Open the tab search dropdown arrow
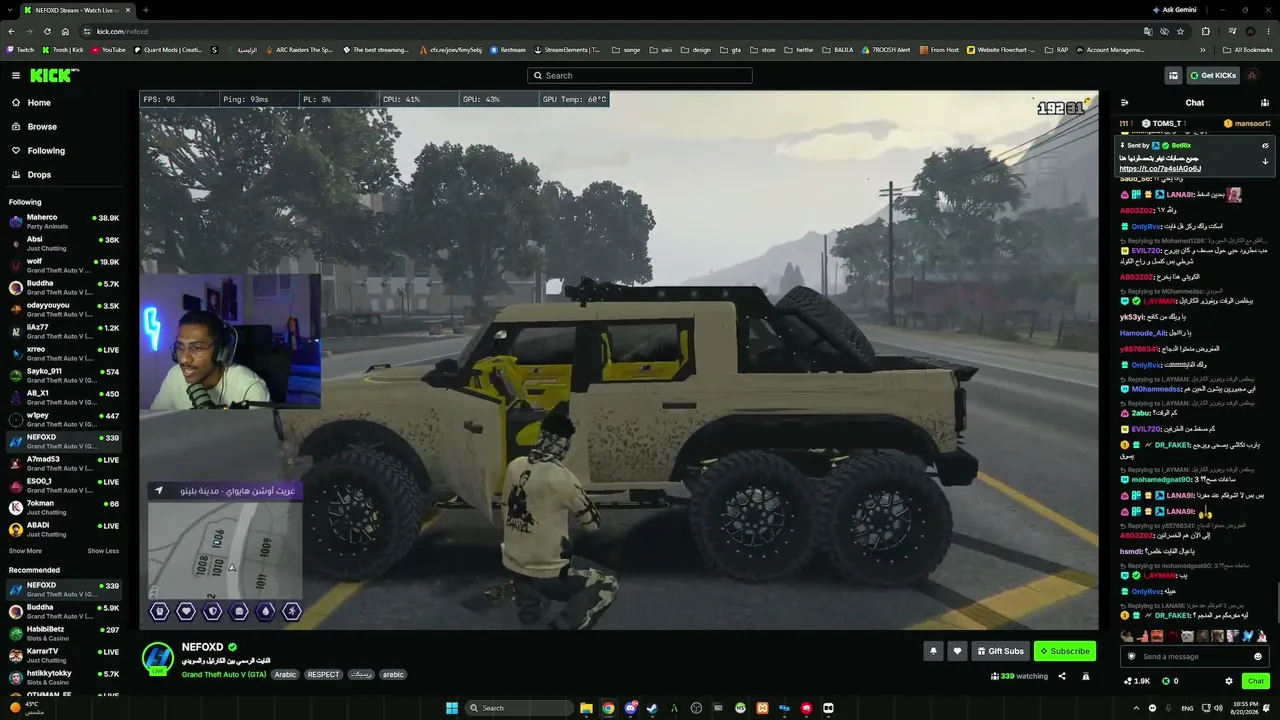Screen dimensions: 1280x720 tap(11, 10)
